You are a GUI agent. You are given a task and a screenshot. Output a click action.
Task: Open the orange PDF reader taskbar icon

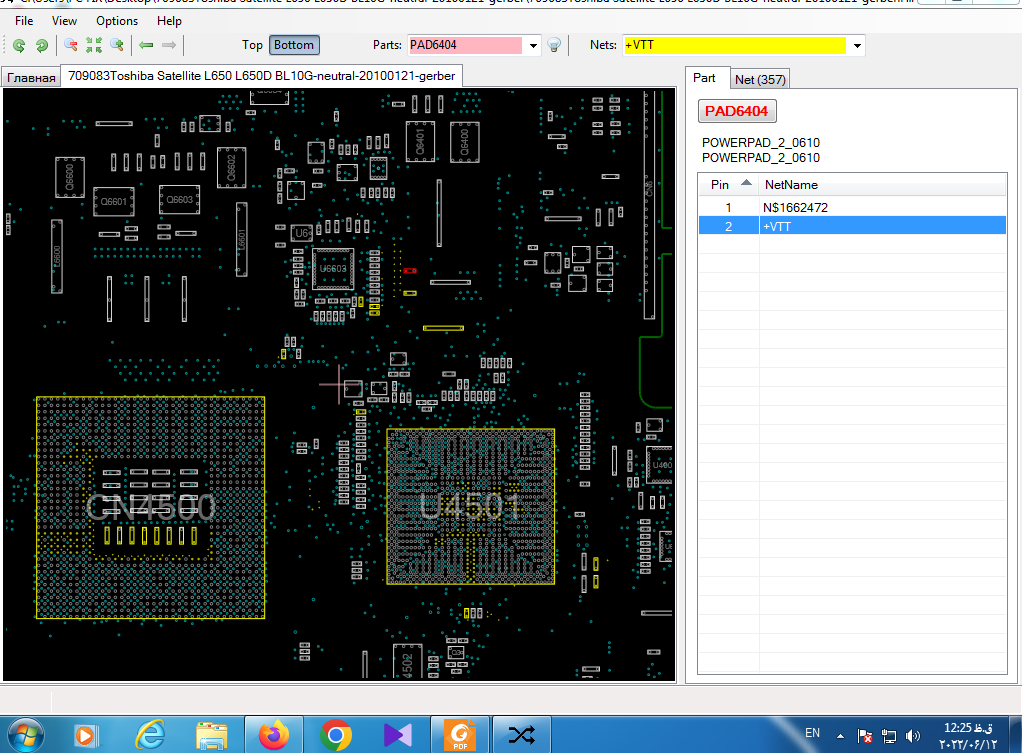[x=460, y=735]
